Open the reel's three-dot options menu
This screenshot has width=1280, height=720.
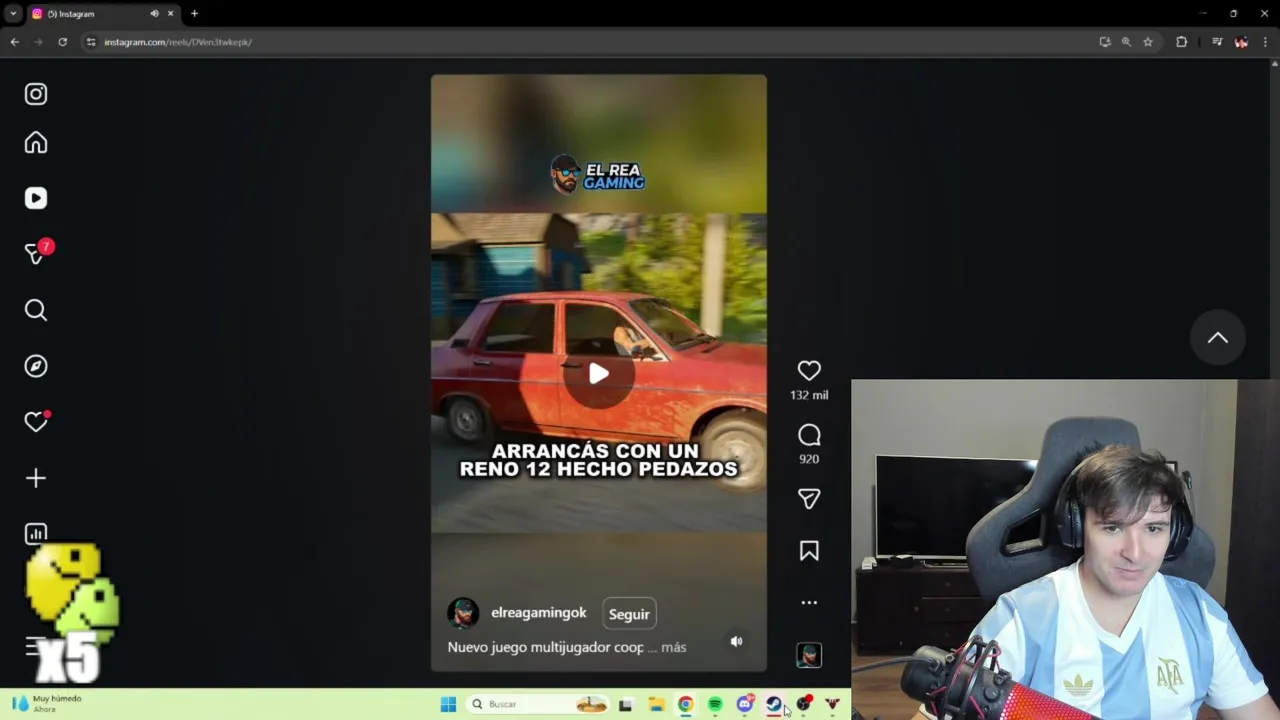pyautogui.click(x=809, y=602)
